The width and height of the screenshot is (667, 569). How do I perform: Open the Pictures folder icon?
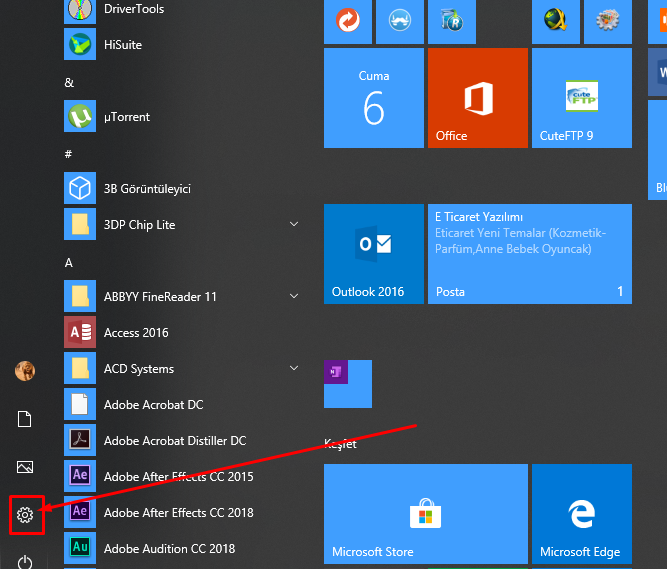(25, 467)
